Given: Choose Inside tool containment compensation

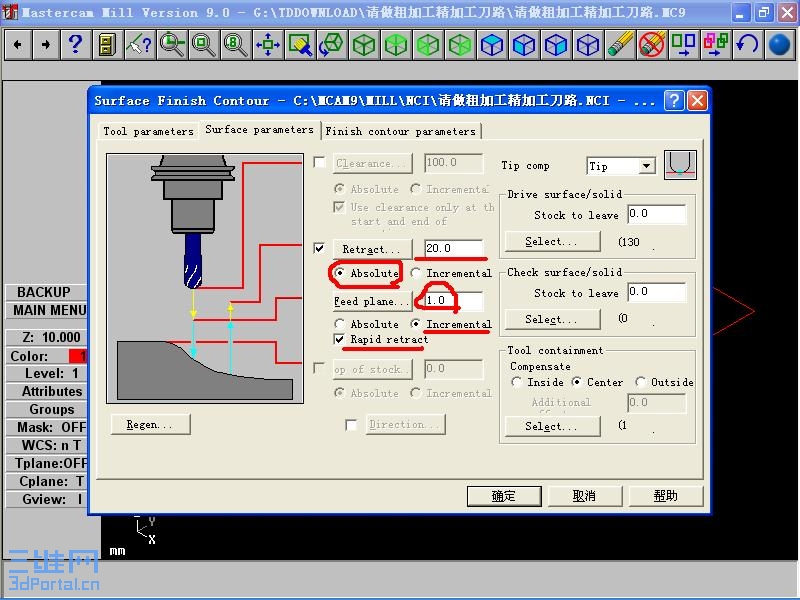Looking at the screenshot, I should click(516, 382).
